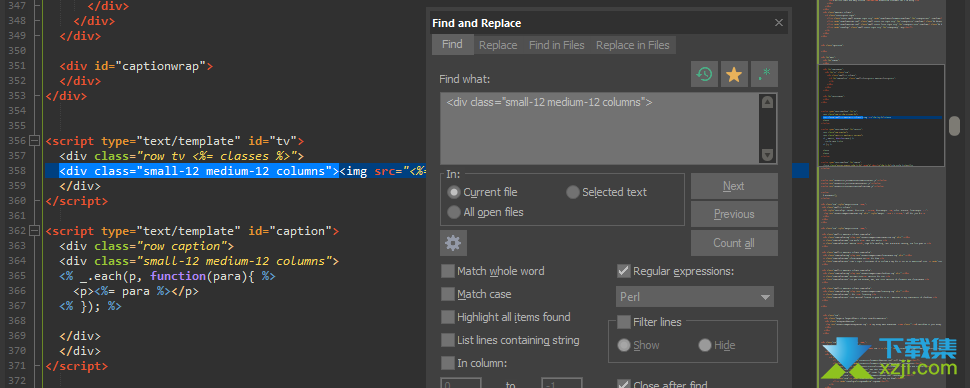Click the Next button
This screenshot has height=388, width=970.
coord(734,186)
